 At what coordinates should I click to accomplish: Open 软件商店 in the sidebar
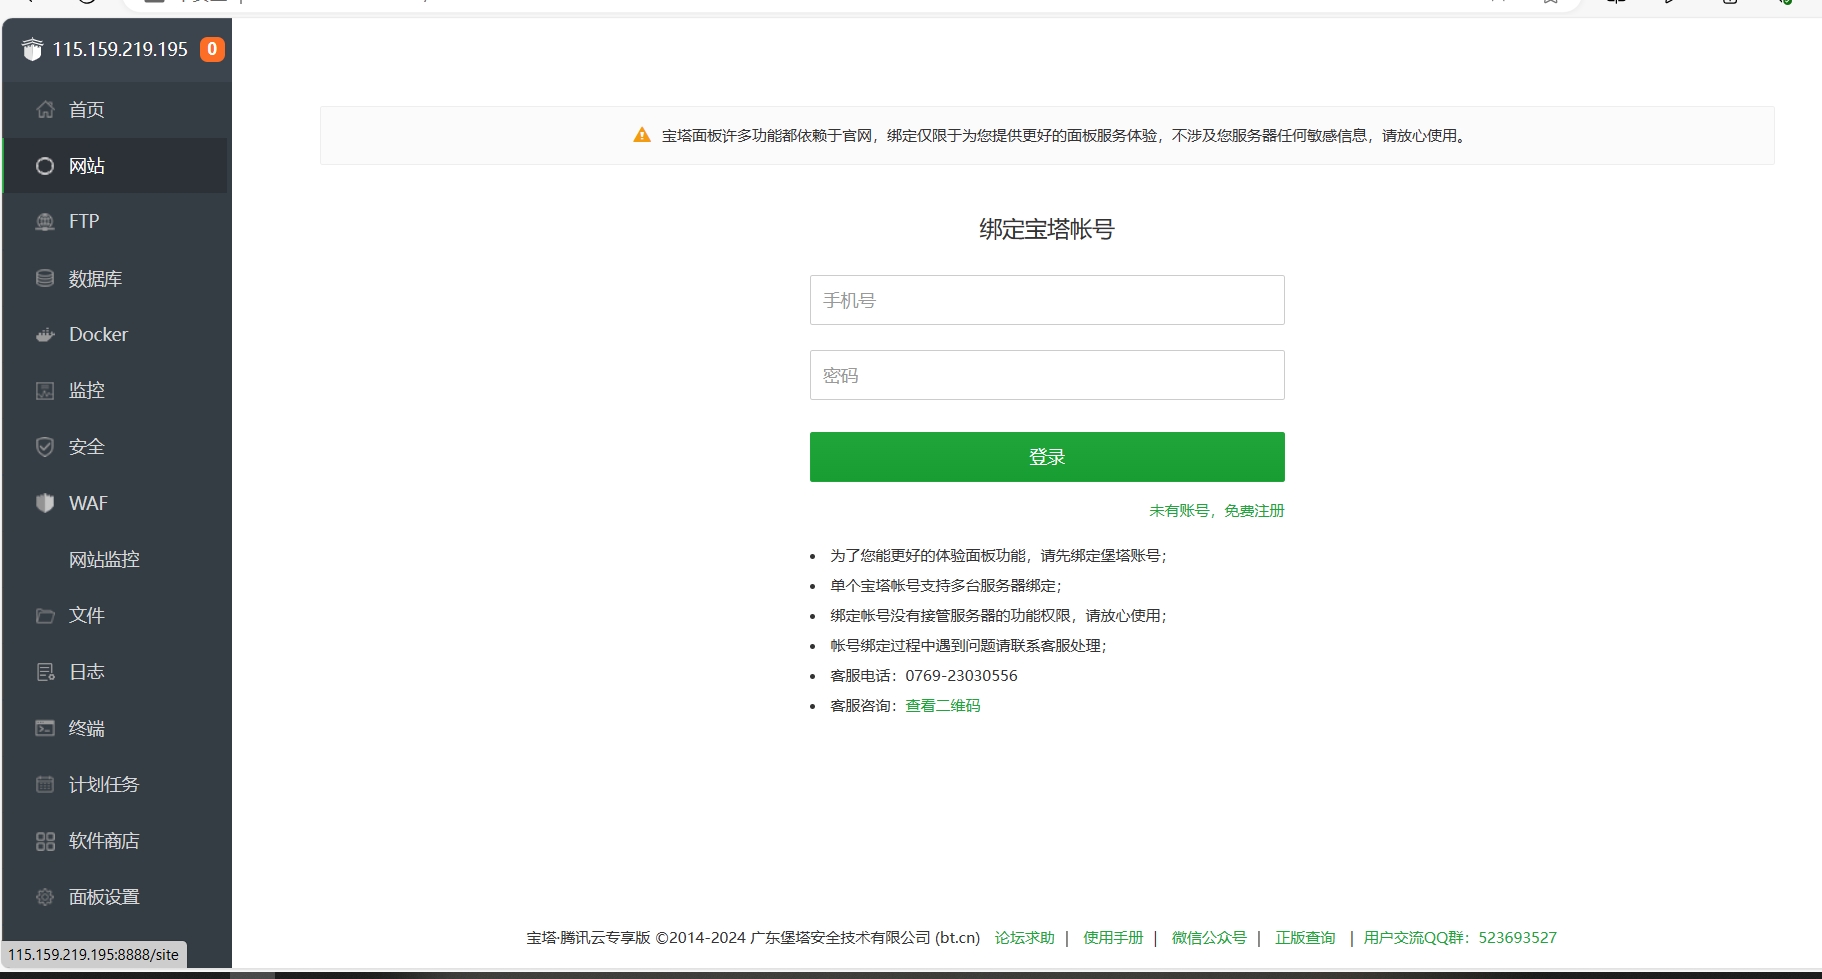(116, 841)
